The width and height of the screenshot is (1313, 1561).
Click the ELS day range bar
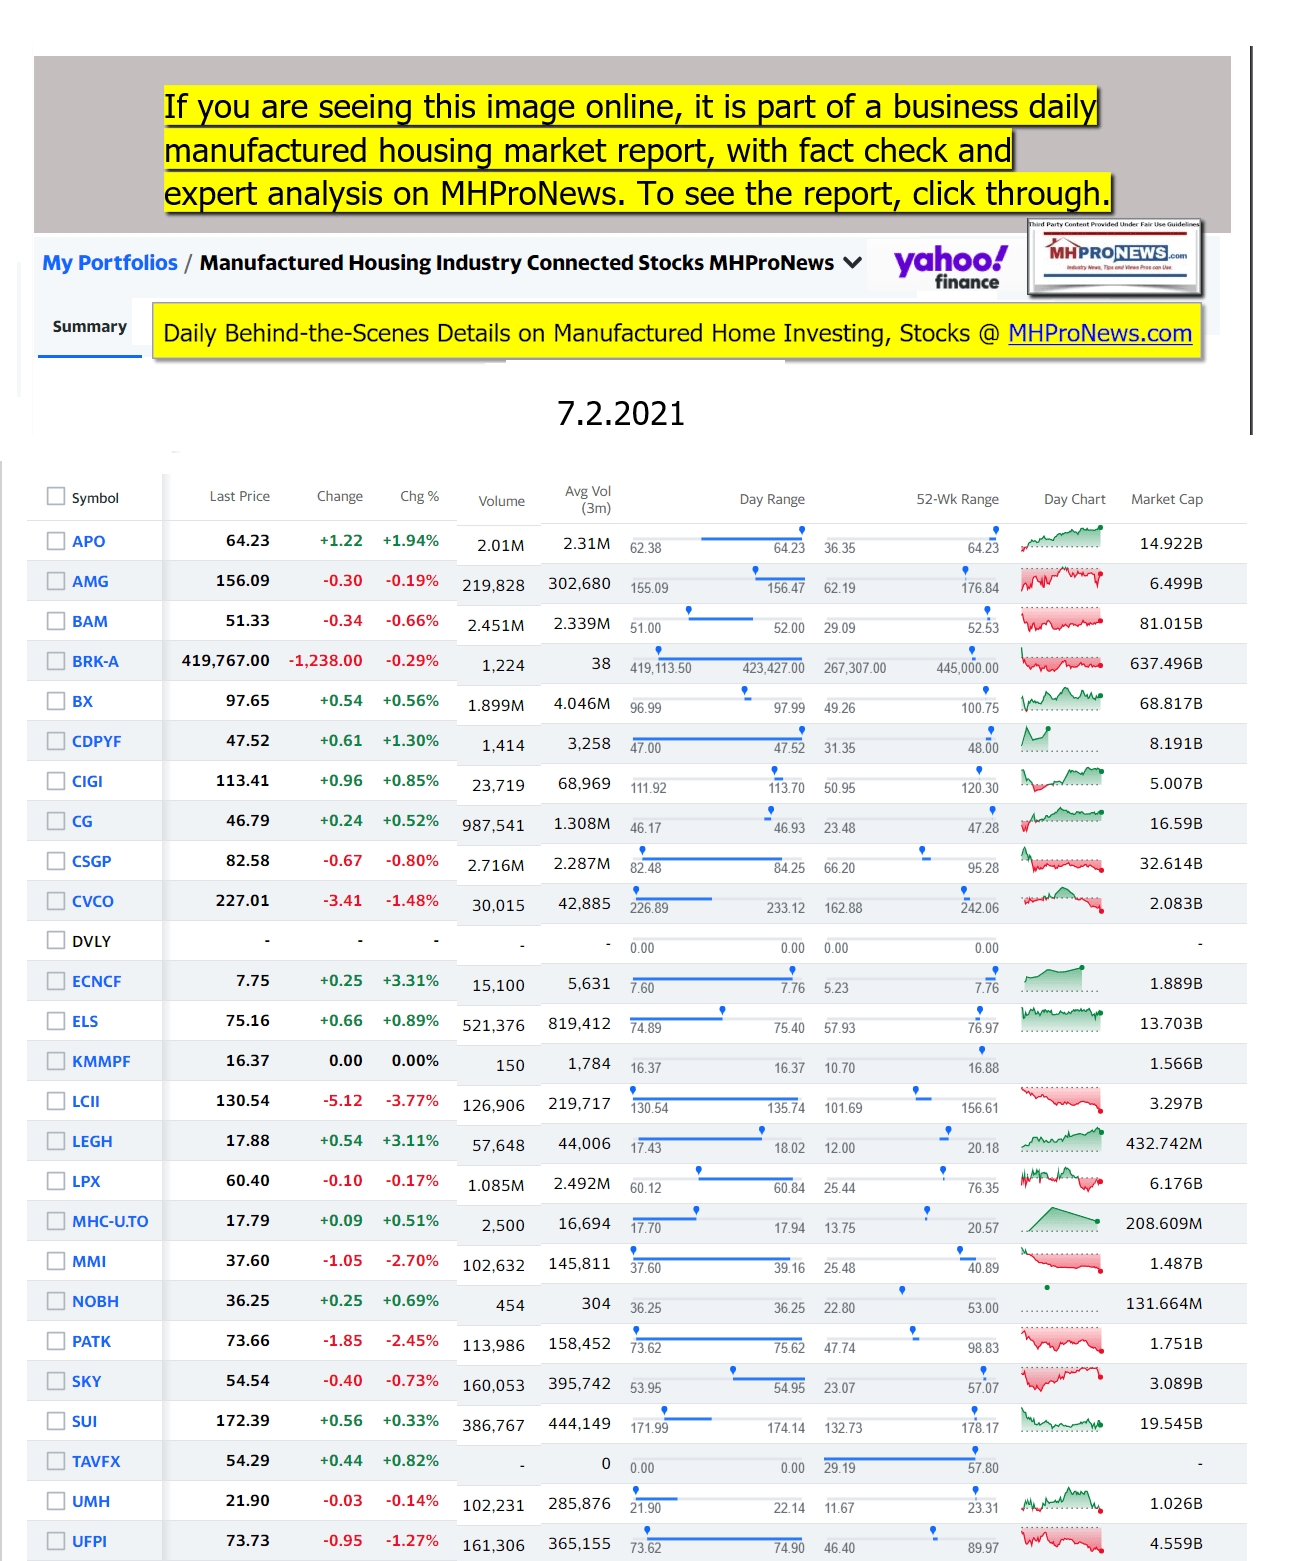717,1018
